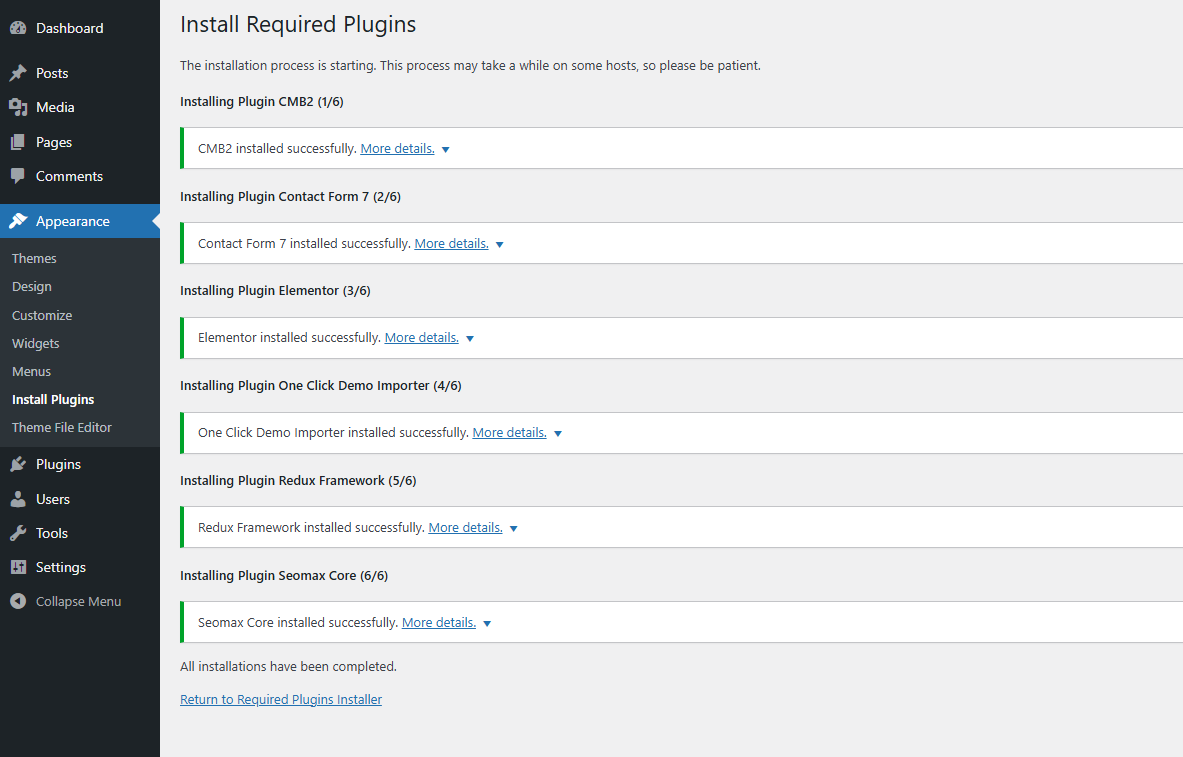Return to Required Plugins Installer

[281, 700]
